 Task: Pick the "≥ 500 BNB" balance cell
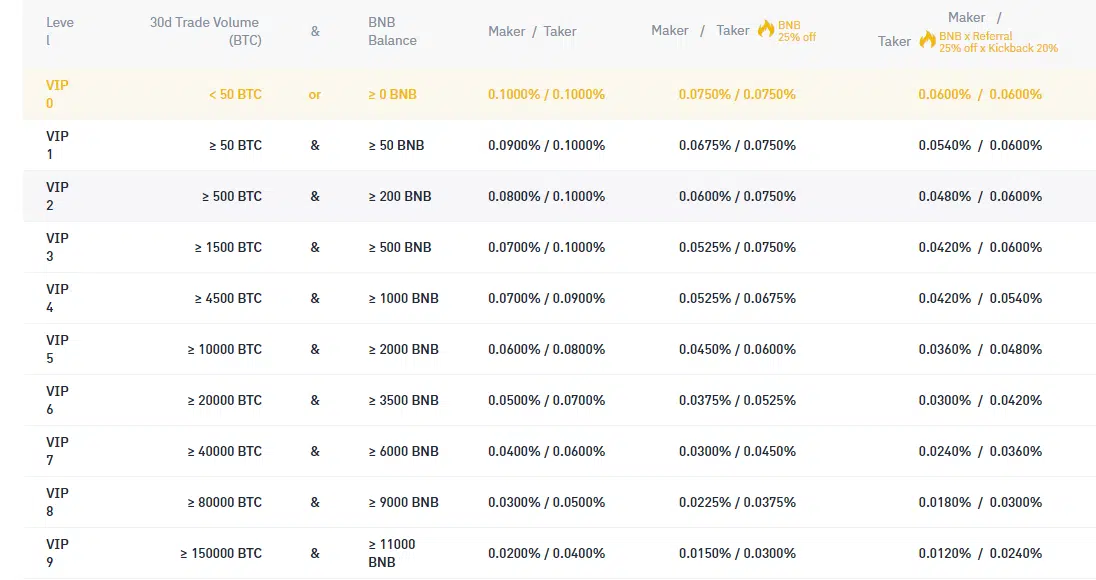pyautogui.click(x=400, y=247)
